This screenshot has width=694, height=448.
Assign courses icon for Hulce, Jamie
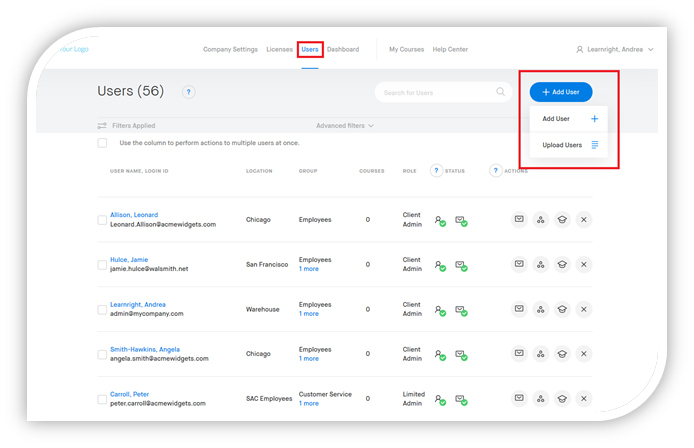[x=562, y=264]
